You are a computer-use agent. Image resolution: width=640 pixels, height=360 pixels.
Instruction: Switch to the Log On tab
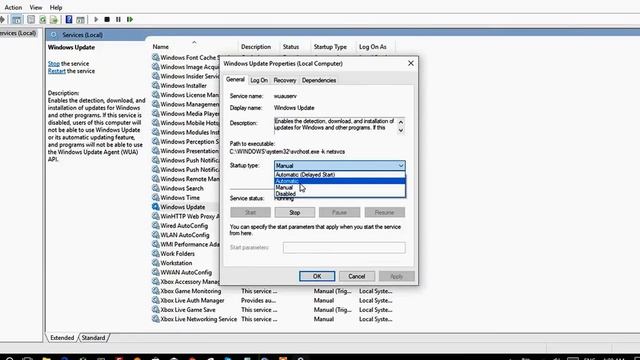click(259, 80)
